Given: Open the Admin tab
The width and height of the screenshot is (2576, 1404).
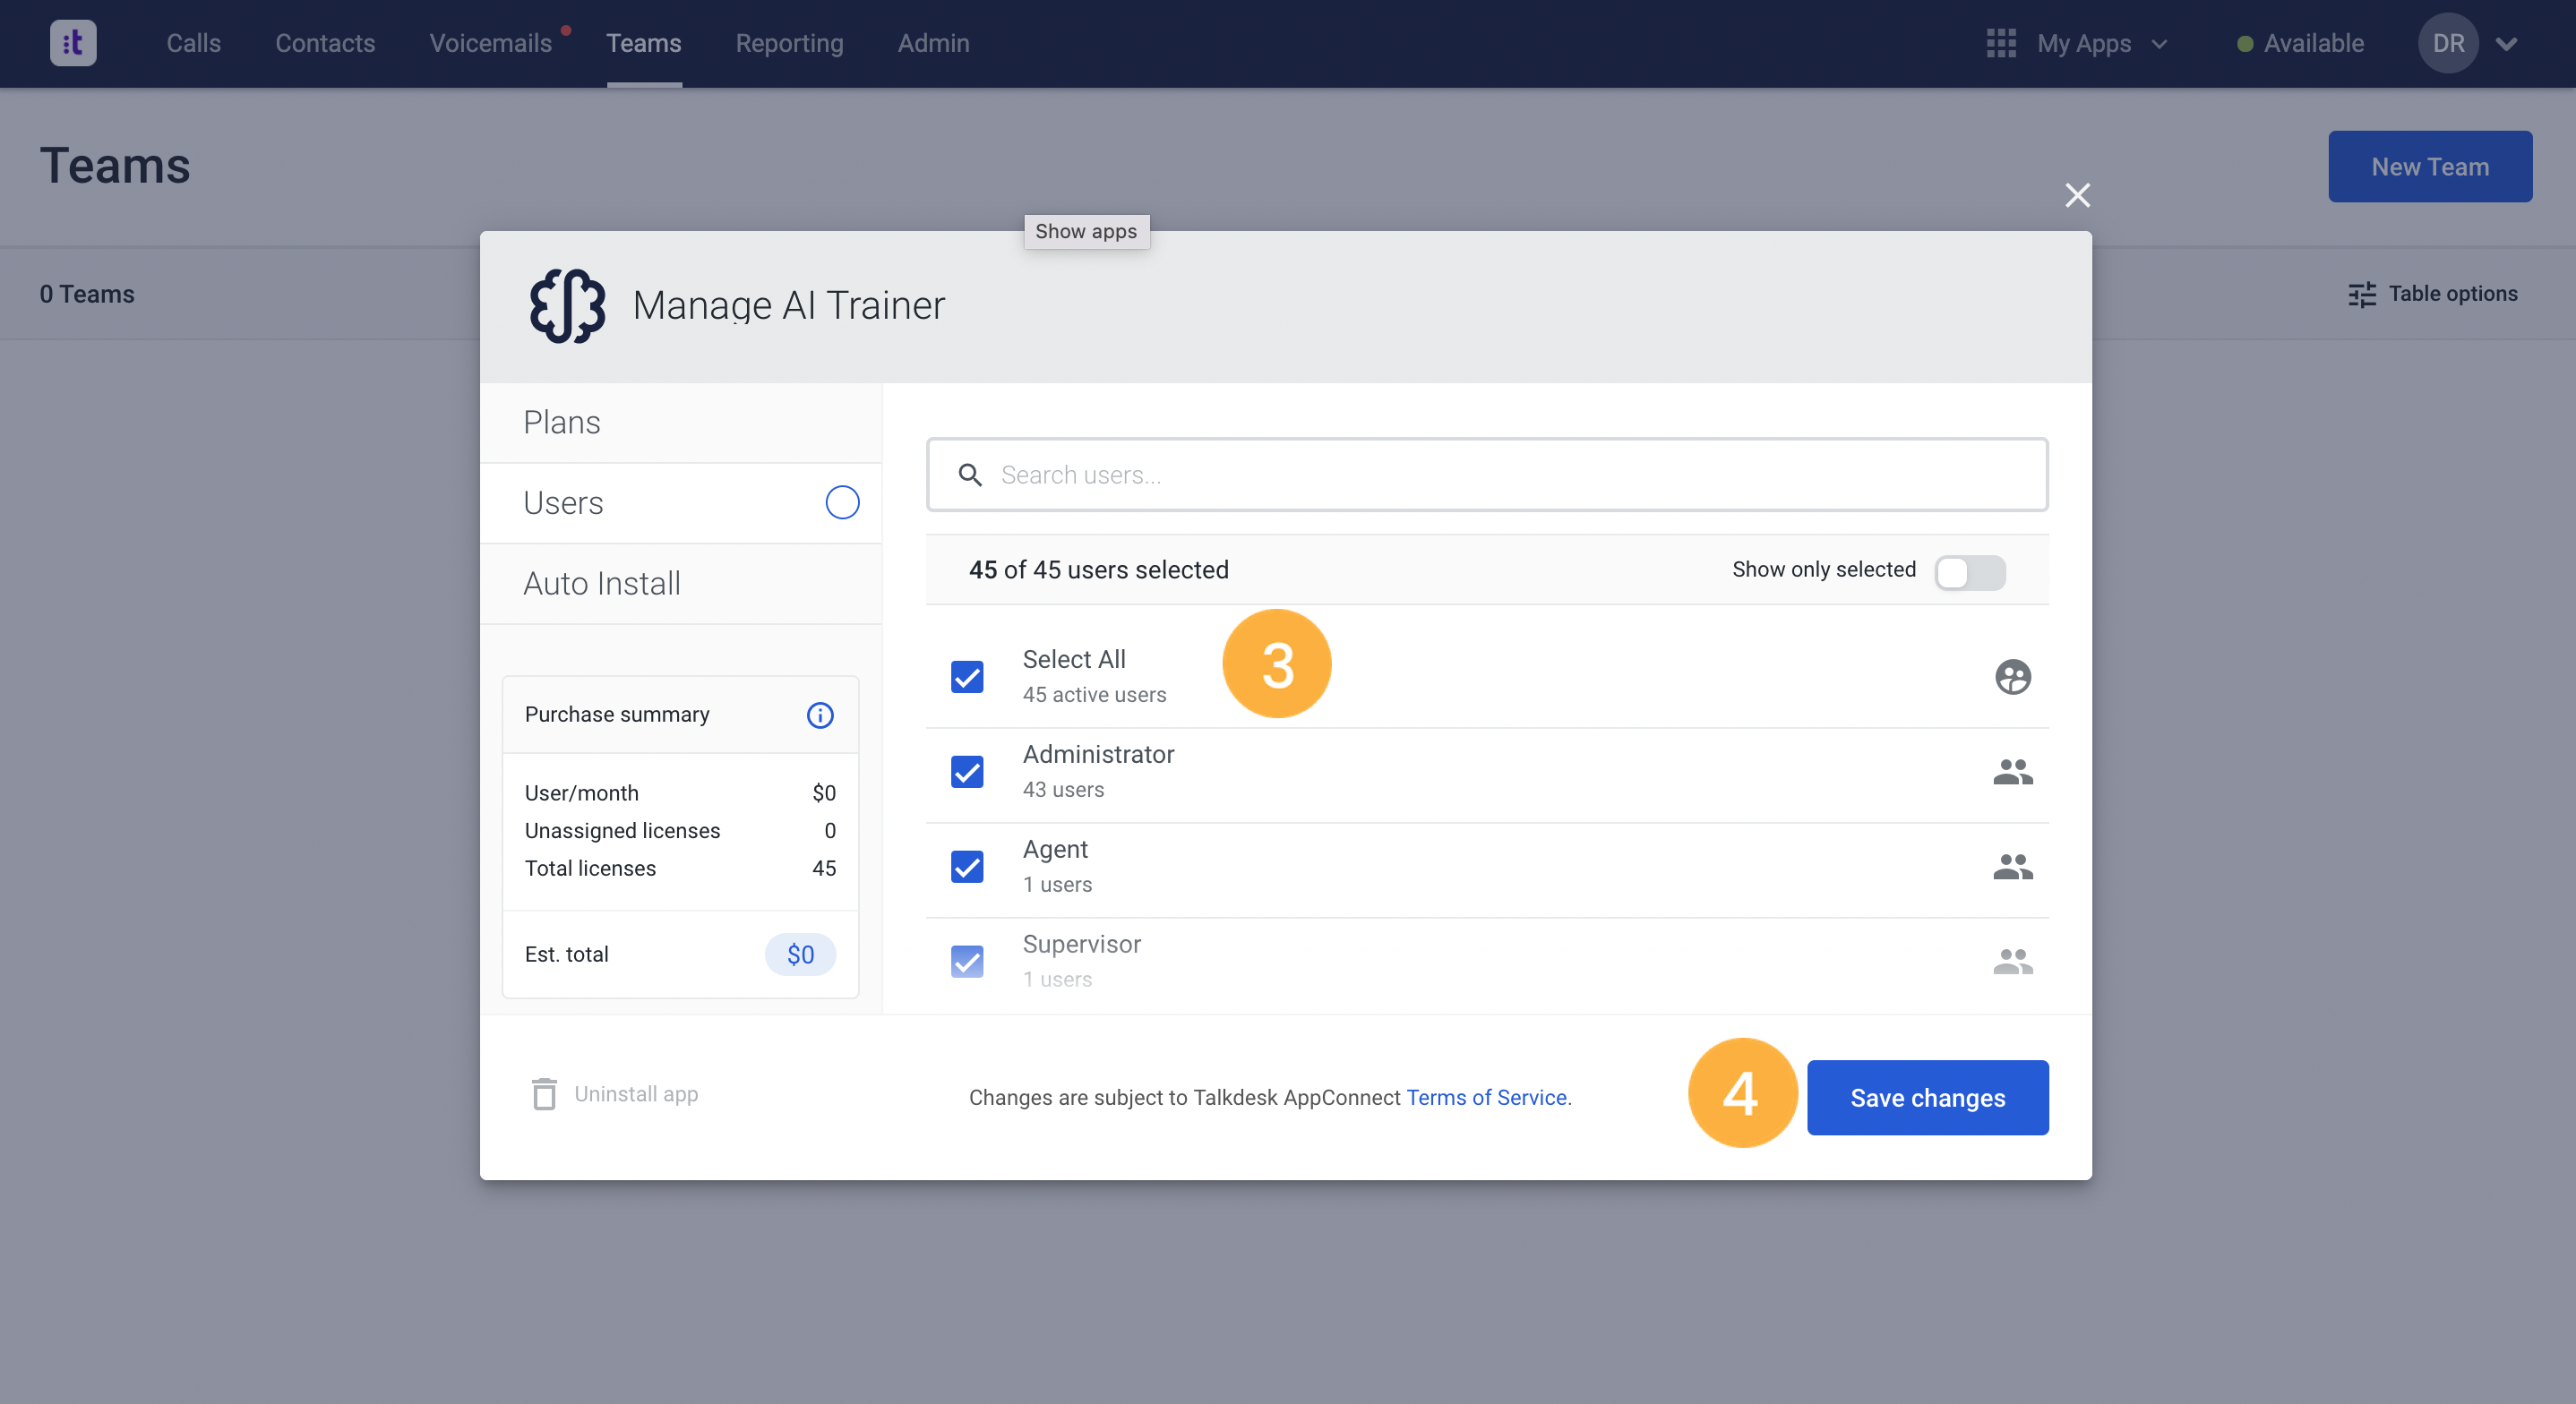Looking at the screenshot, I should [933, 43].
